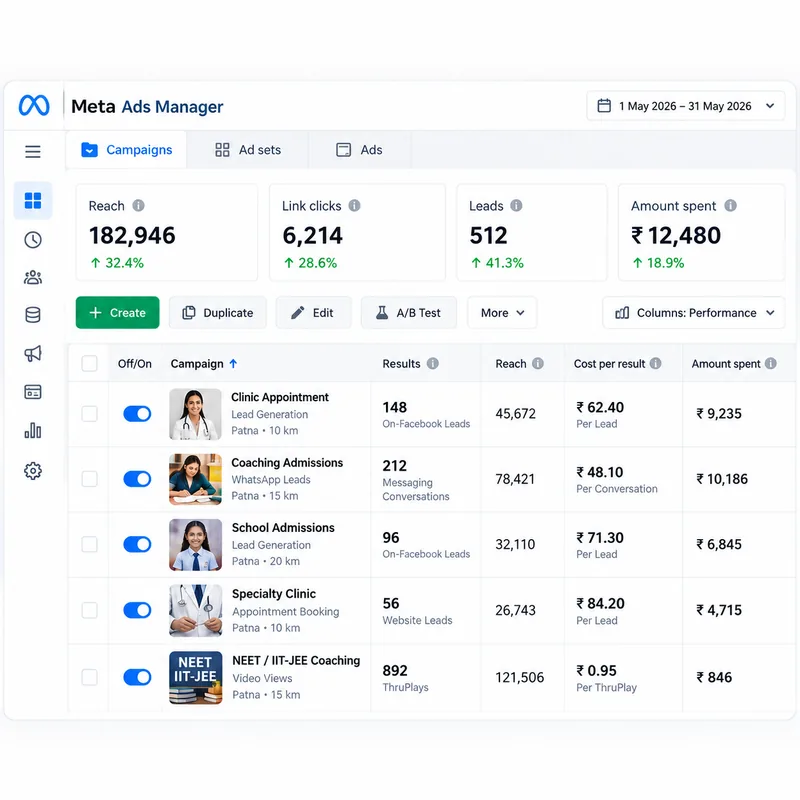Click the green Create button
The width and height of the screenshot is (800, 800).
(117, 313)
